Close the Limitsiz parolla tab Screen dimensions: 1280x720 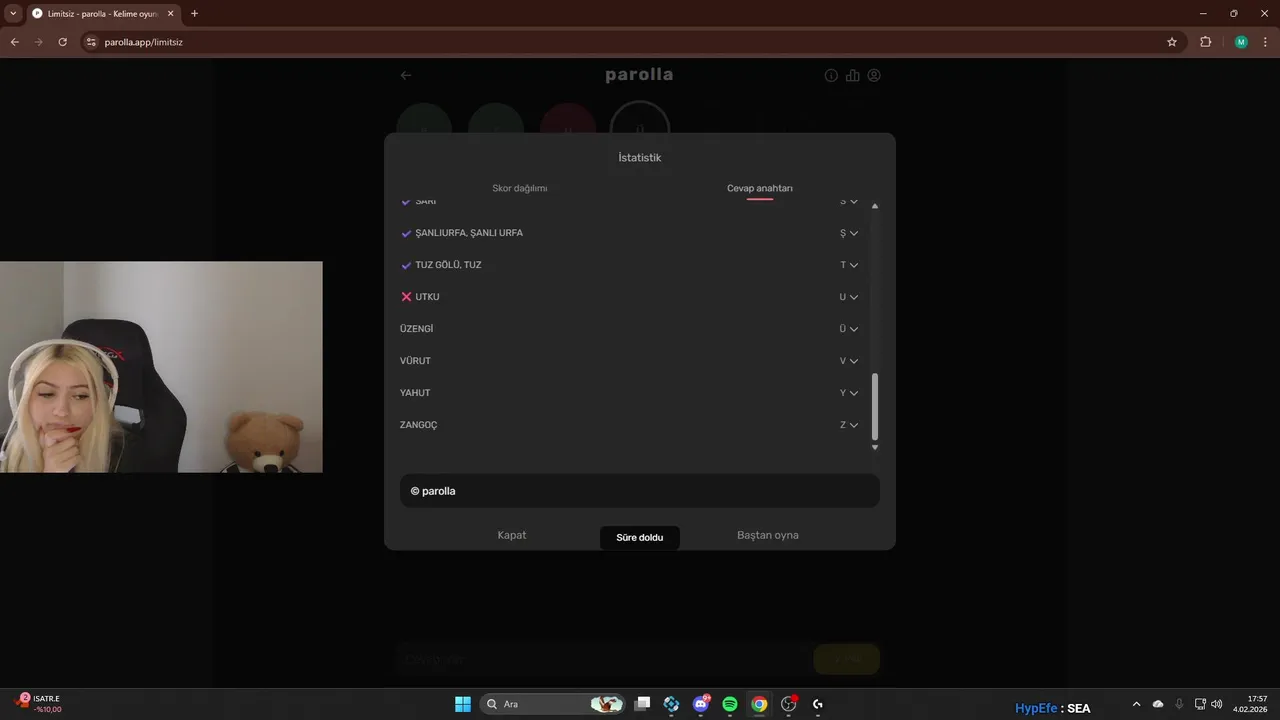[x=170, y=13]
